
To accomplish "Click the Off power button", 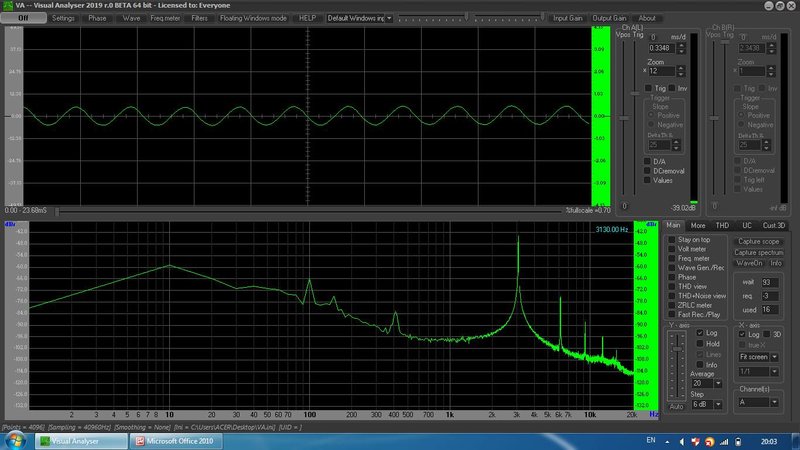I will pos(23,18).
